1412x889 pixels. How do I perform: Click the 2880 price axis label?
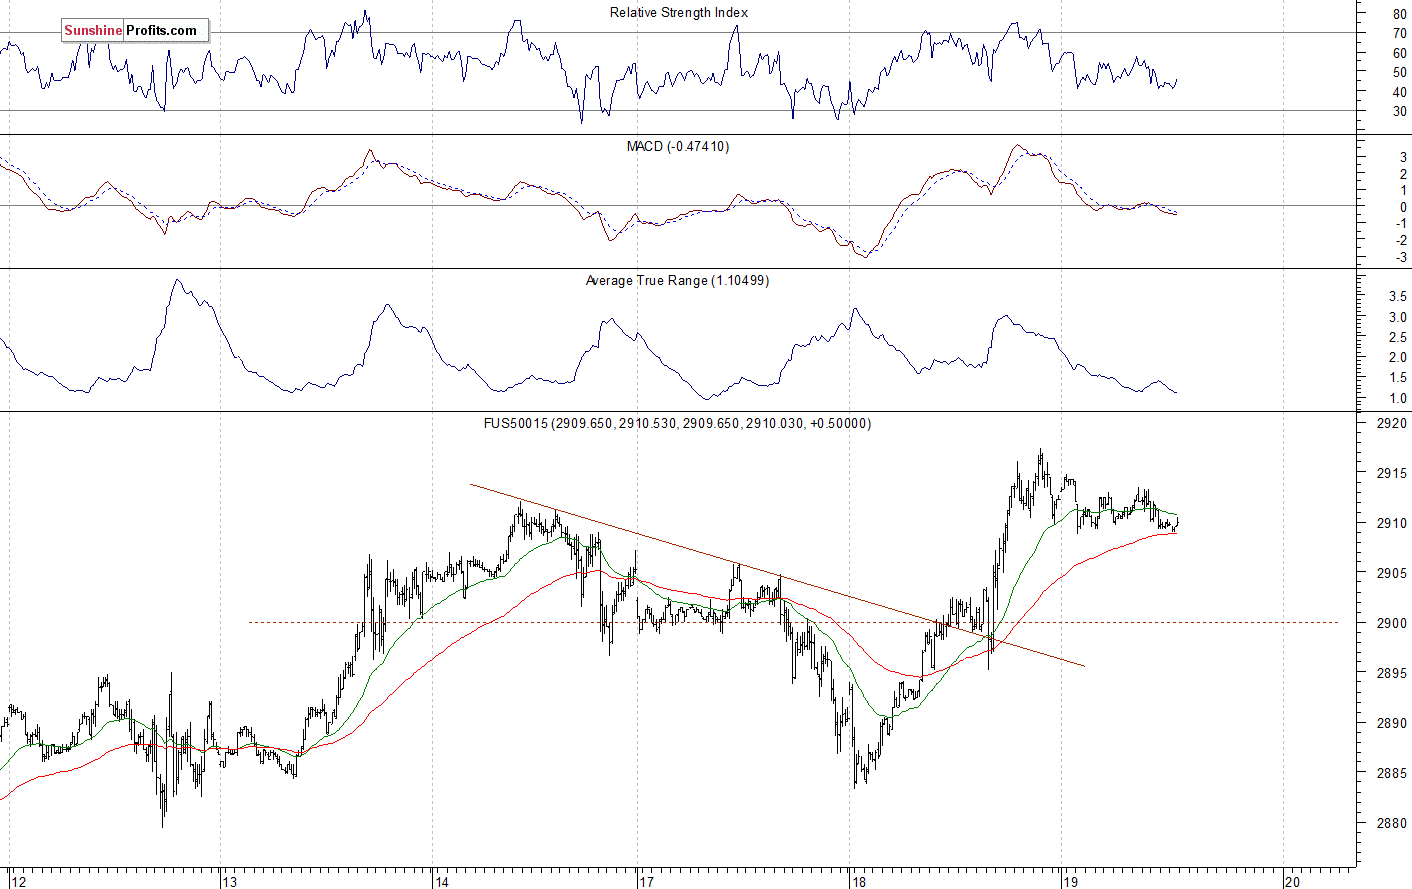(1391, 823)
